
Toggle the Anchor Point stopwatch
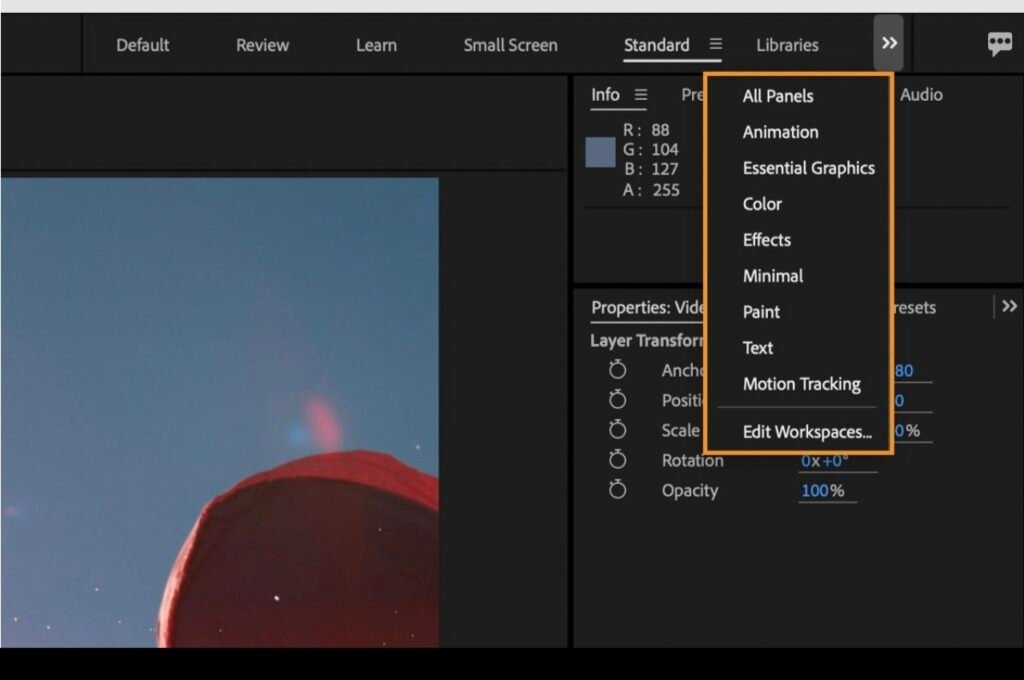(617, 371)
